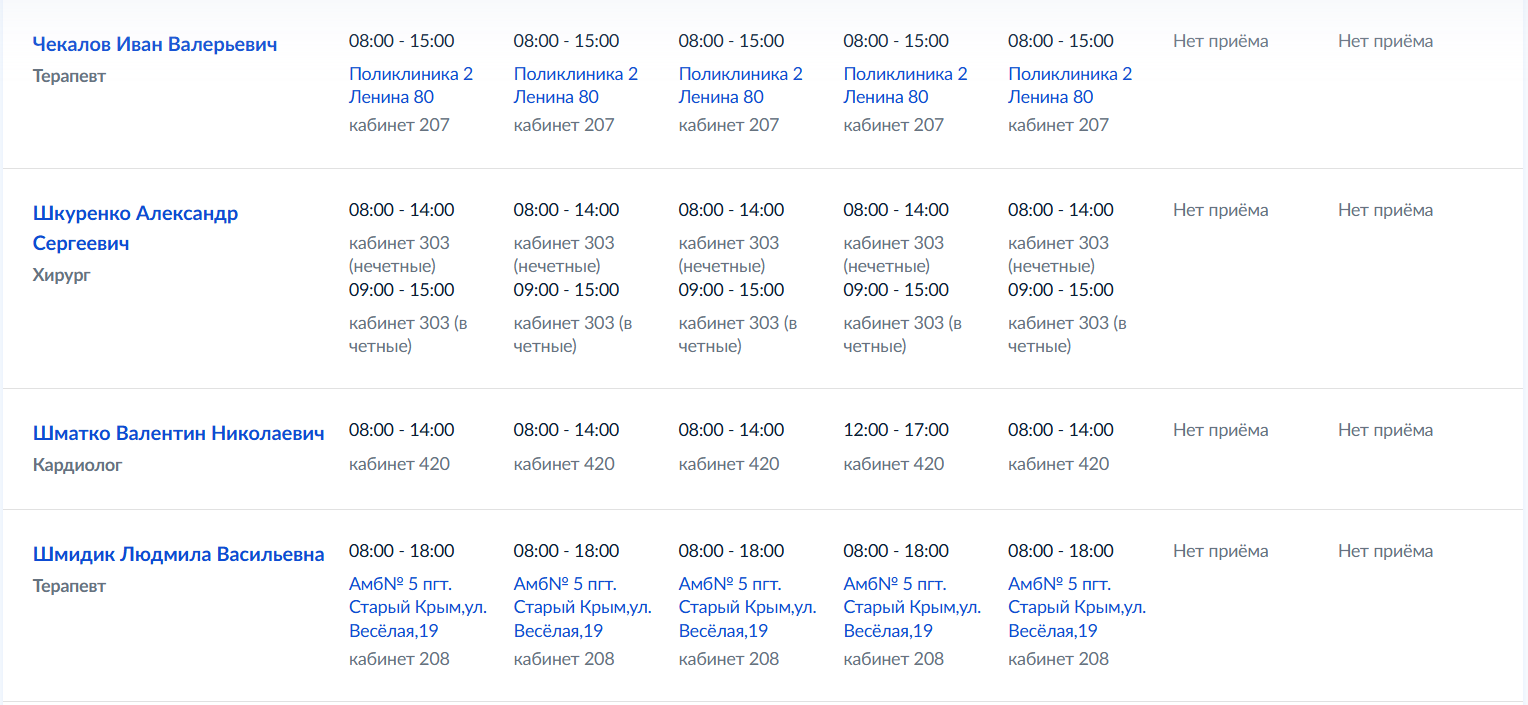Click first-column Поликлиника 2 Ленина 80 link
The image size is (1528, 705).
(411, 85)
